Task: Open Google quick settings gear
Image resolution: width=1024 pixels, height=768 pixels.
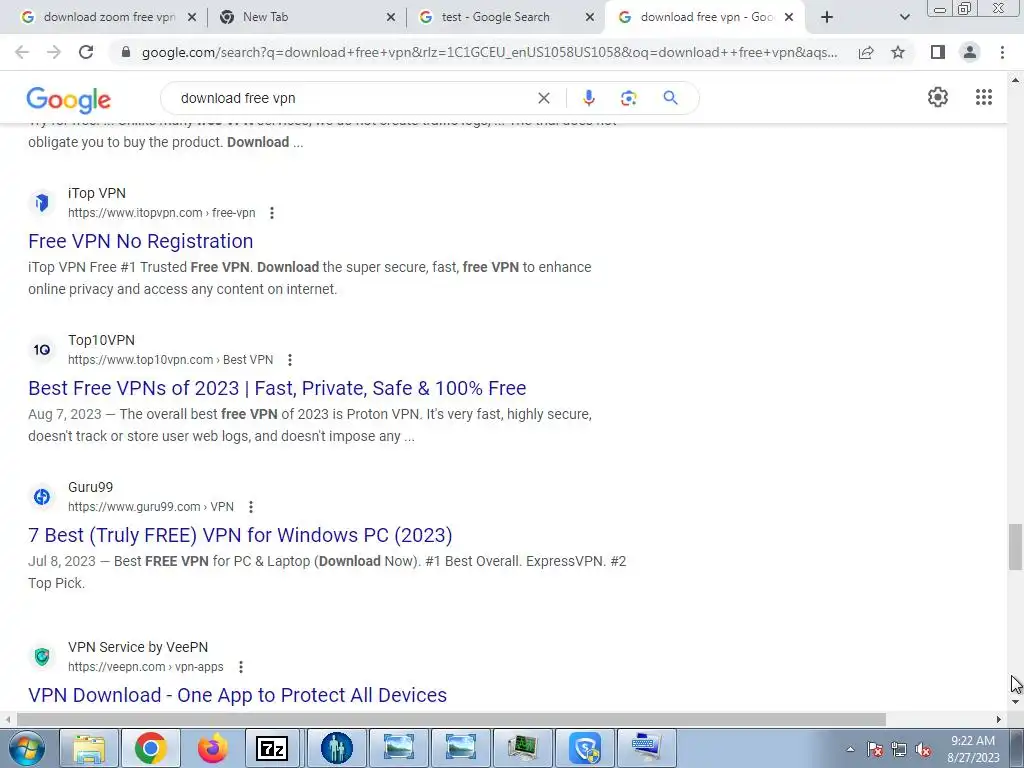Action: pos(938,97)
